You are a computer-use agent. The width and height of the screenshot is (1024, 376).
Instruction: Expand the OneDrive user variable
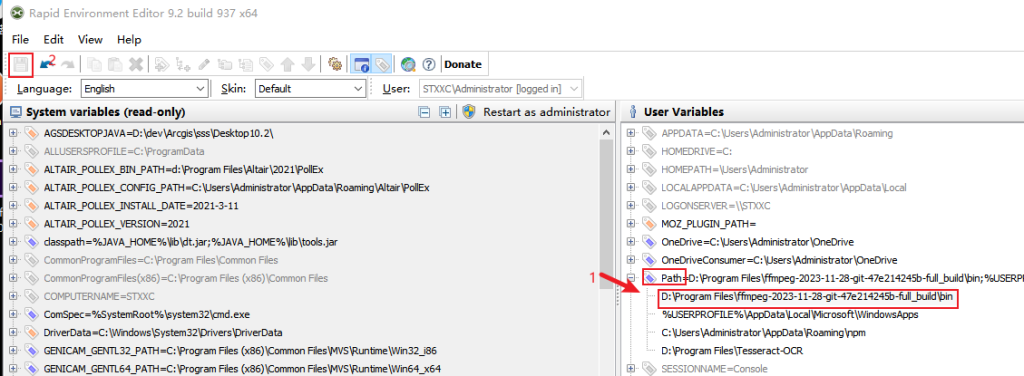tap(632, 242)
